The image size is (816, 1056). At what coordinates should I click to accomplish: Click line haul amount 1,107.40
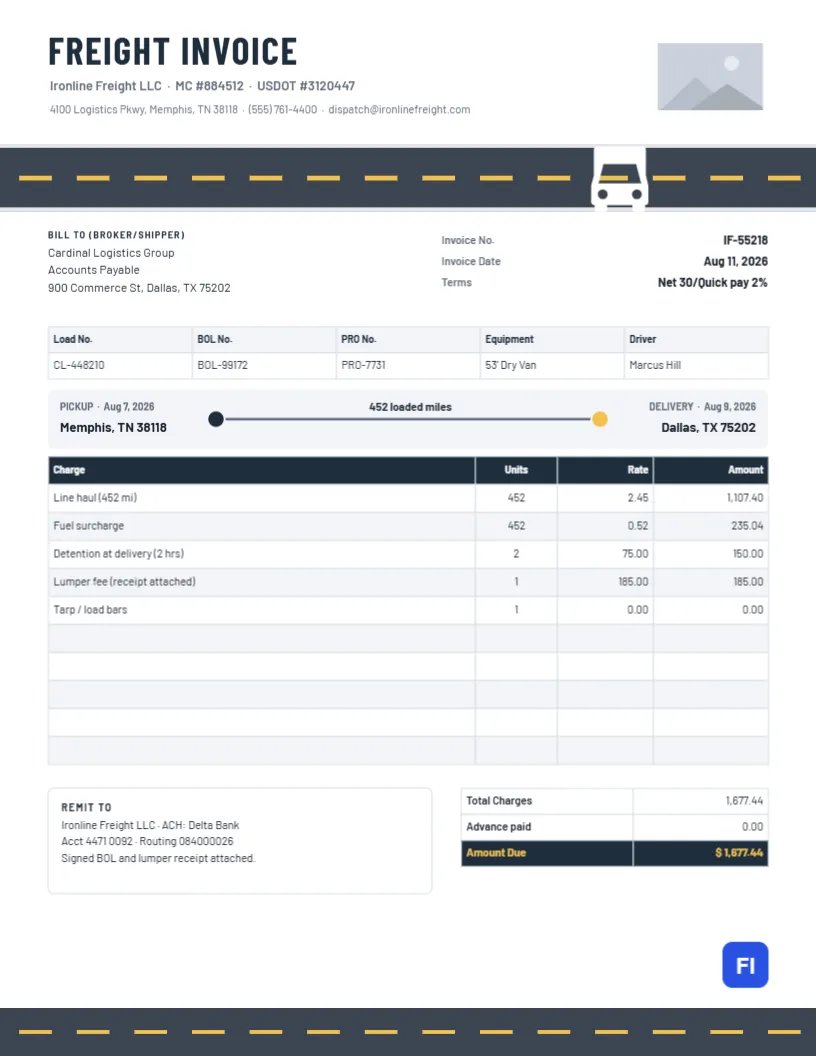click(x=745, y=498)
